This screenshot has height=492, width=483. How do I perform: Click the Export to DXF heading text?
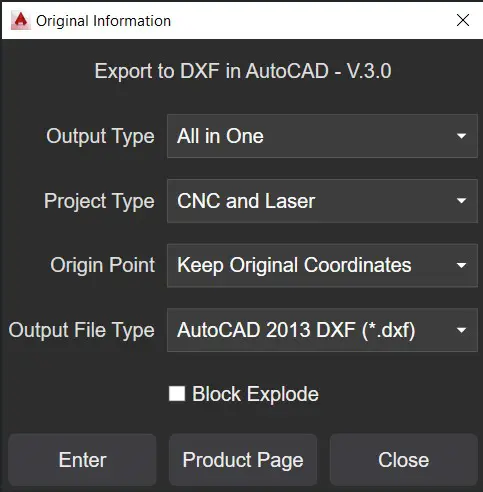[243, 71]
